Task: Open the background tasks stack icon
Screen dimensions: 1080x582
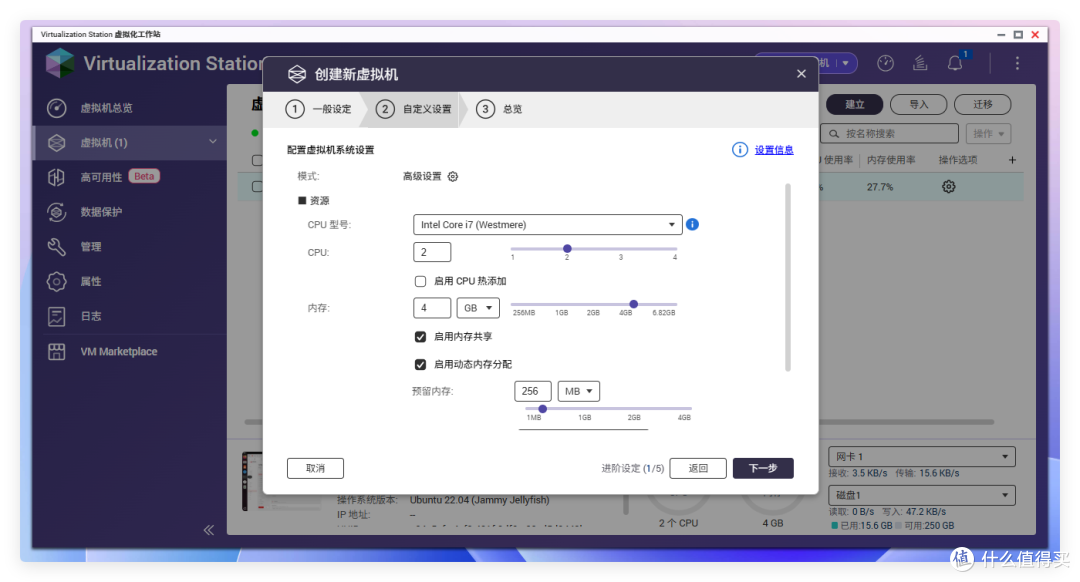Action: tap(920, 63)
